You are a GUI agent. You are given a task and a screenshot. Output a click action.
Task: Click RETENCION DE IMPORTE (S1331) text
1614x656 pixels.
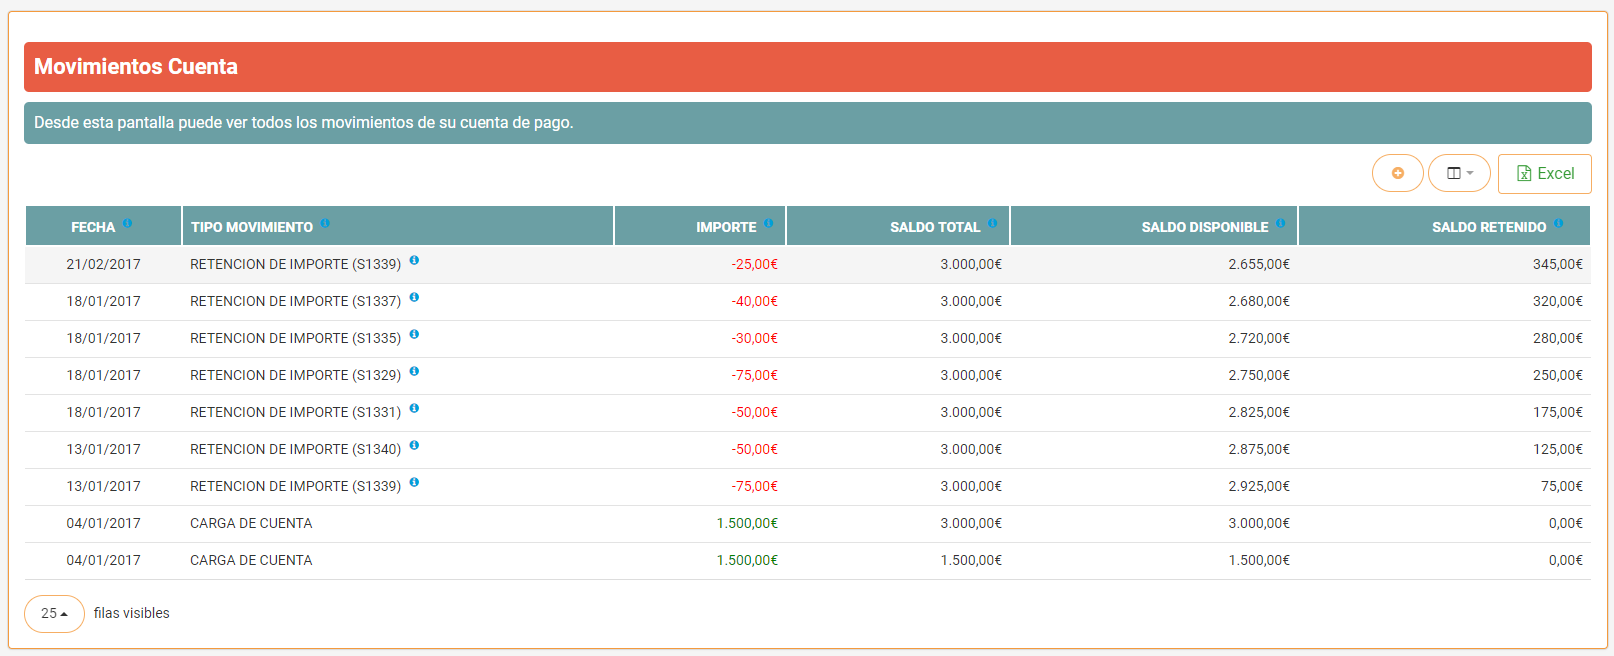[296, 412]
